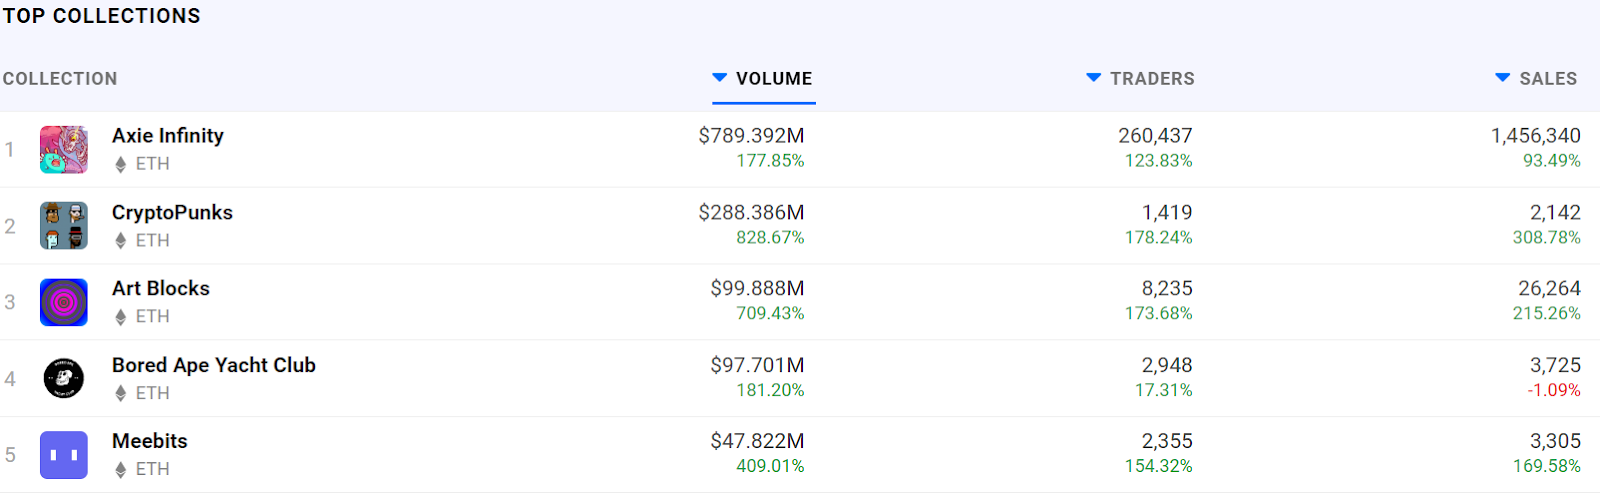Open the Bored Ape Yacht Club link

coord(214,366)
